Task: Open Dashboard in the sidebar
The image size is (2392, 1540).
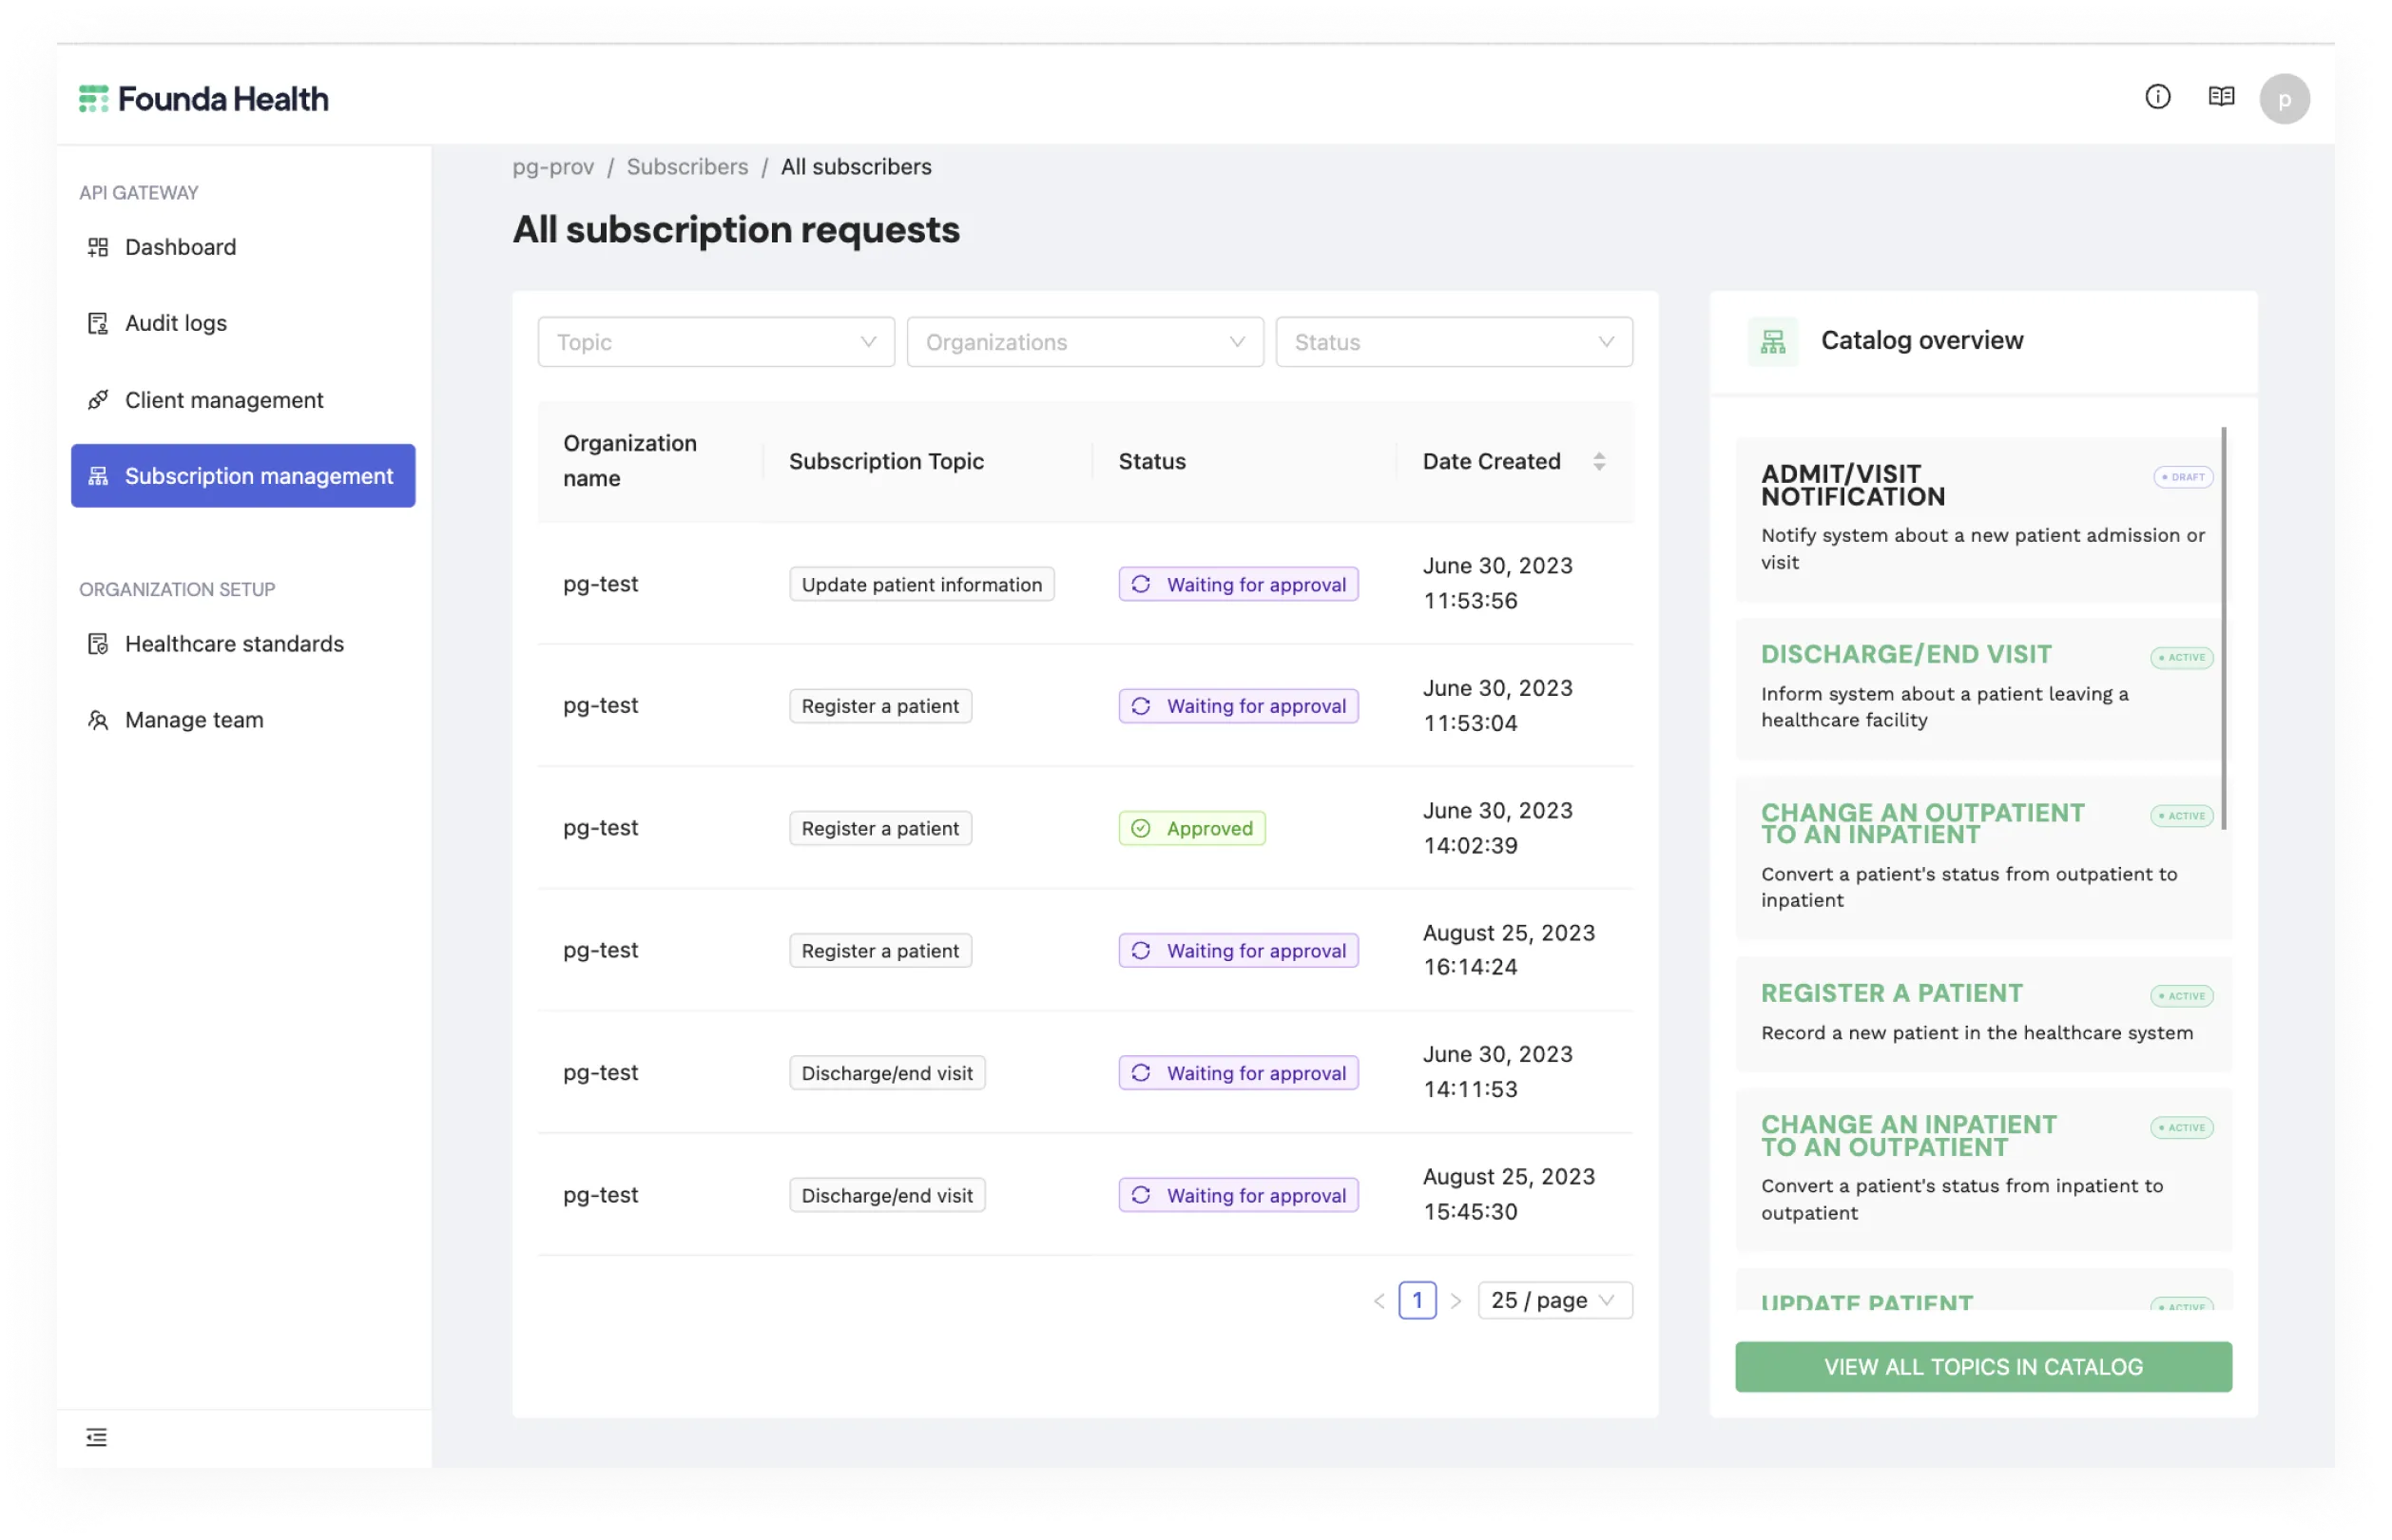Action: coord(243,247)
